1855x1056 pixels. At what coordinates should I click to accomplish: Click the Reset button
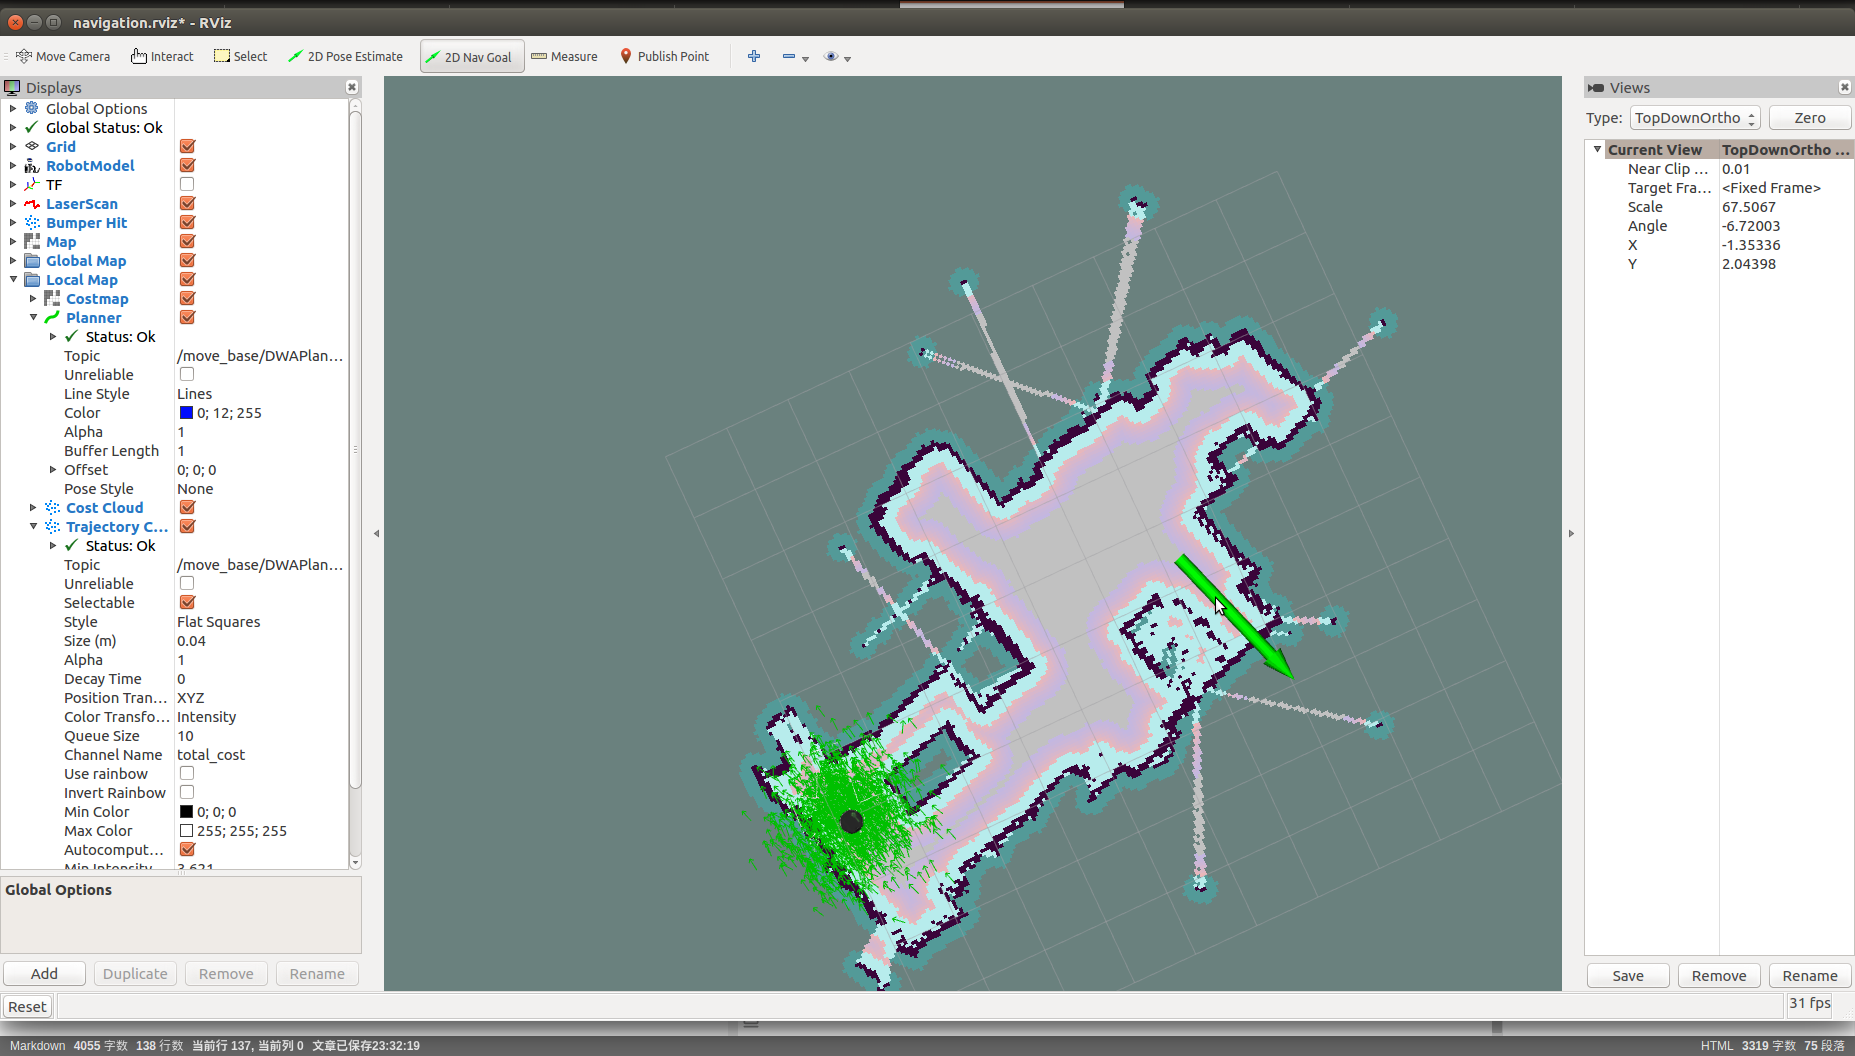(27, 1007)
